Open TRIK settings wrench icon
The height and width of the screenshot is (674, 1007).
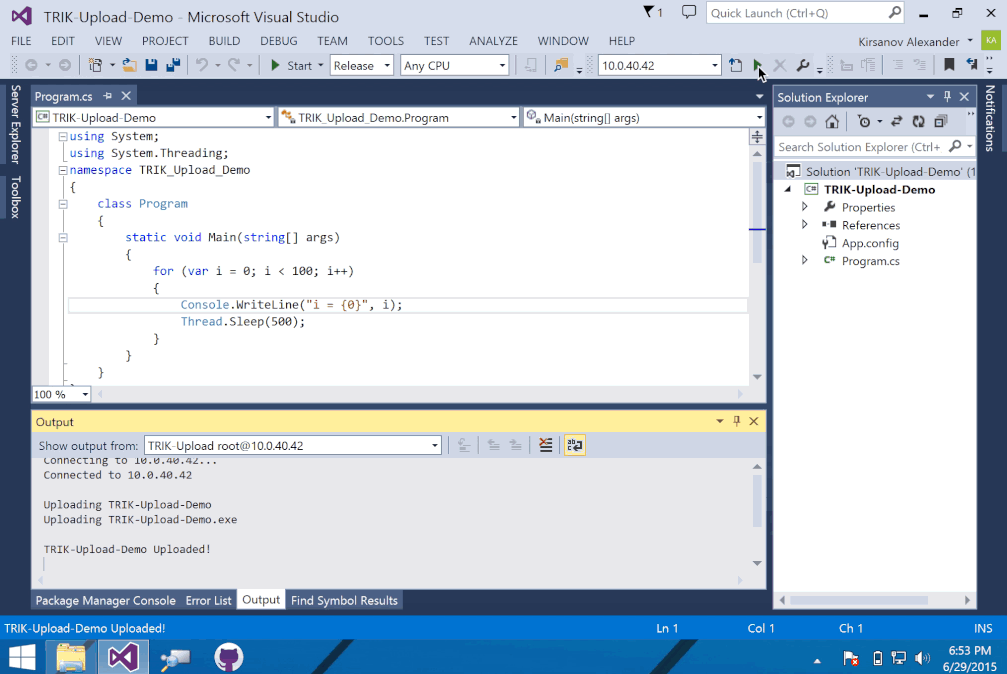click(x=802, y=65)
